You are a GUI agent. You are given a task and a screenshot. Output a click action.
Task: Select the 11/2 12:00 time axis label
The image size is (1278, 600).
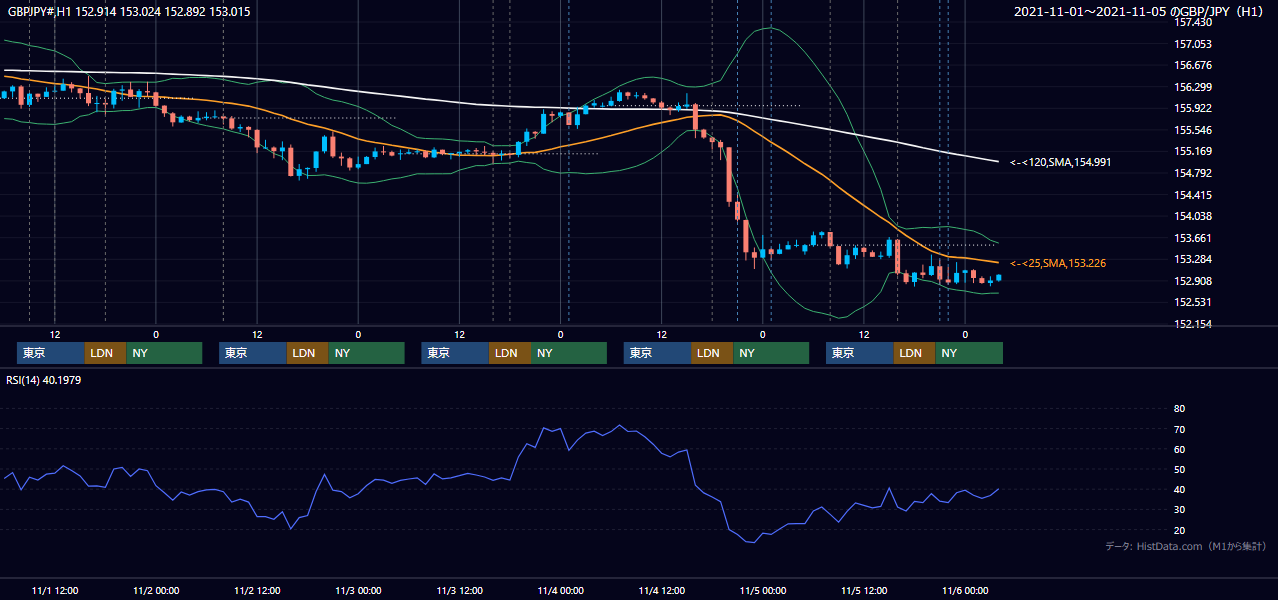tap(257, 591)
